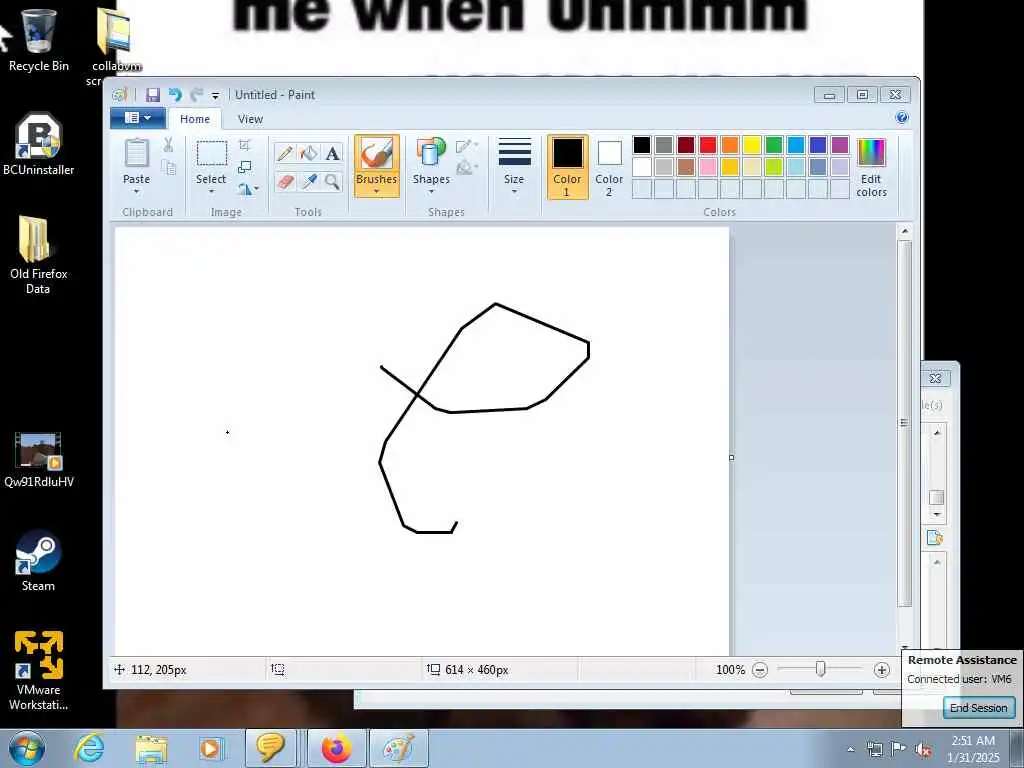Viewport: 1024px width, 768px height.
Task: Select the VMware Workstation desktop shortcut
Action: (39, 670)
